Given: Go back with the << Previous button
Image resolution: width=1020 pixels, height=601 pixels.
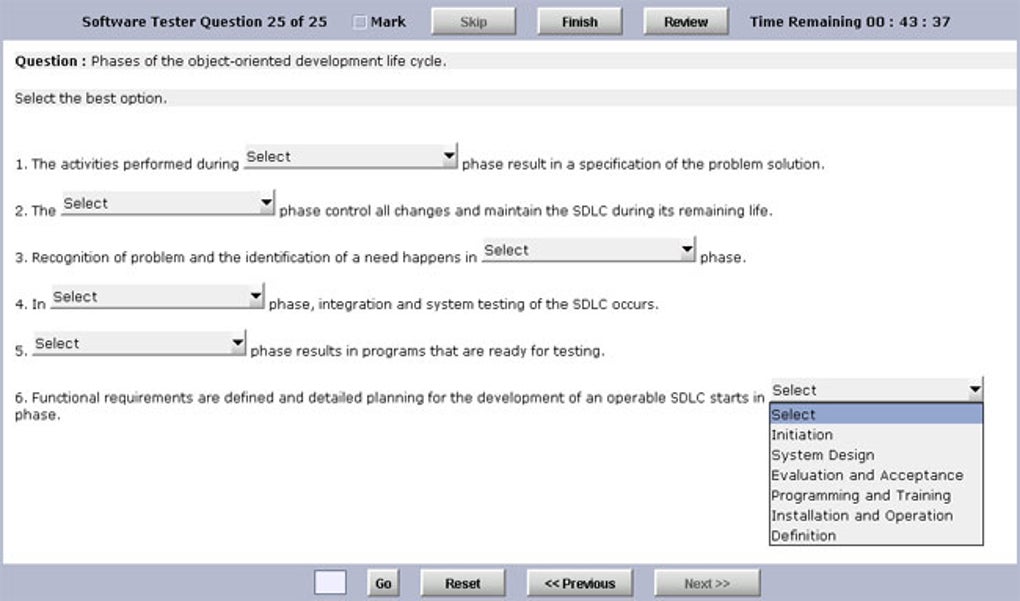Looking at the screenshot, I should coord(580,583).
